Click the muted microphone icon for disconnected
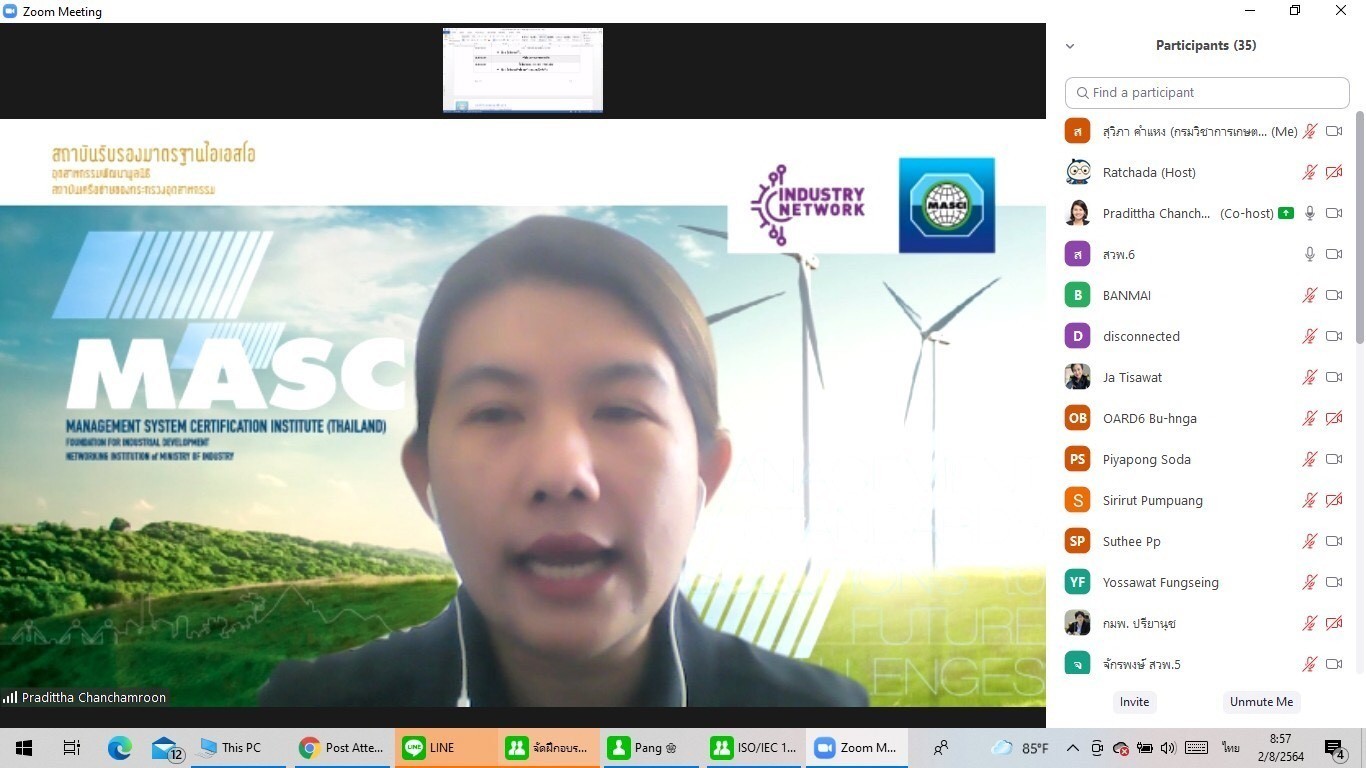The width and height of the screenshot is (1366, 768). (x=1309, y=336)
